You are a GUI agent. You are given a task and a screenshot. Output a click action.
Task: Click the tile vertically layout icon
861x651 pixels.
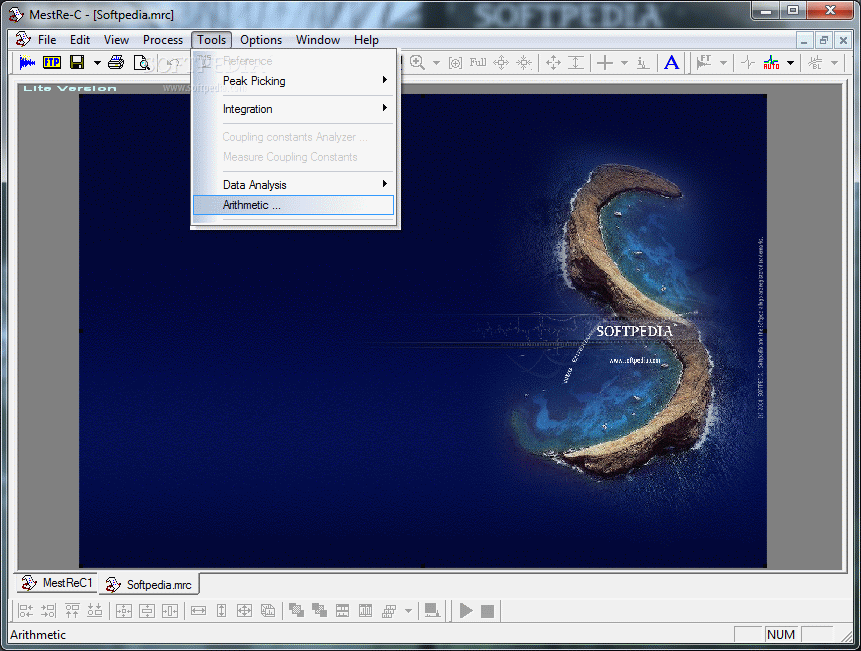tap(366, 611)
